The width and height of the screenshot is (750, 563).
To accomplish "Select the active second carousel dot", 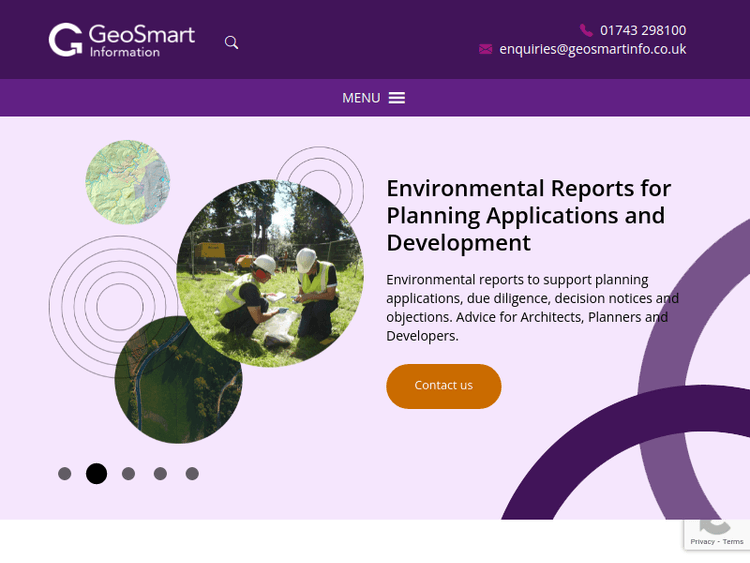I will (x=96, y=474).
